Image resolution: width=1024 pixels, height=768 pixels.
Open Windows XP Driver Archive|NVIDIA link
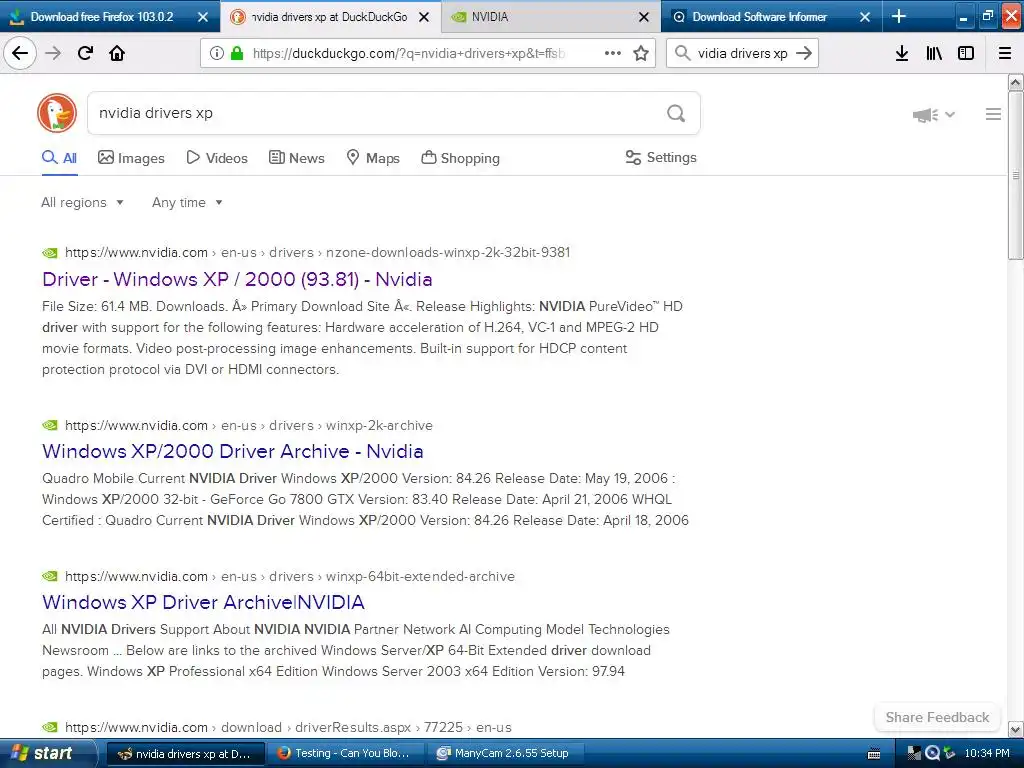point(203,602)
